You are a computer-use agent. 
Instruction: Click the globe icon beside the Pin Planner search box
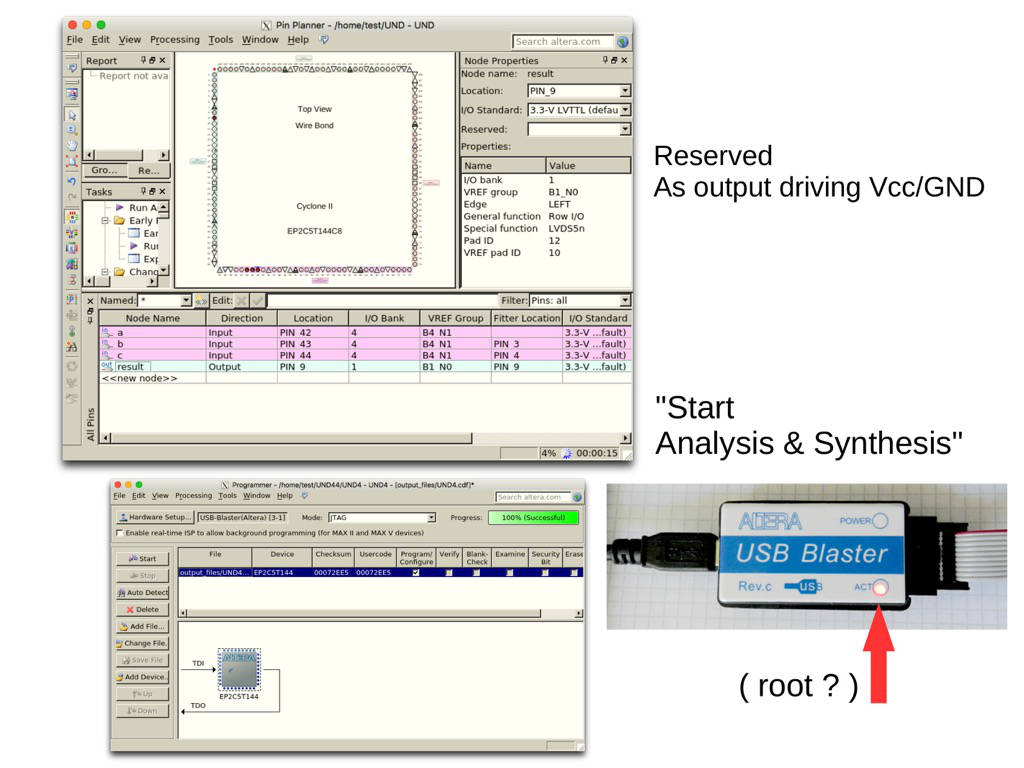coord(623,42)
